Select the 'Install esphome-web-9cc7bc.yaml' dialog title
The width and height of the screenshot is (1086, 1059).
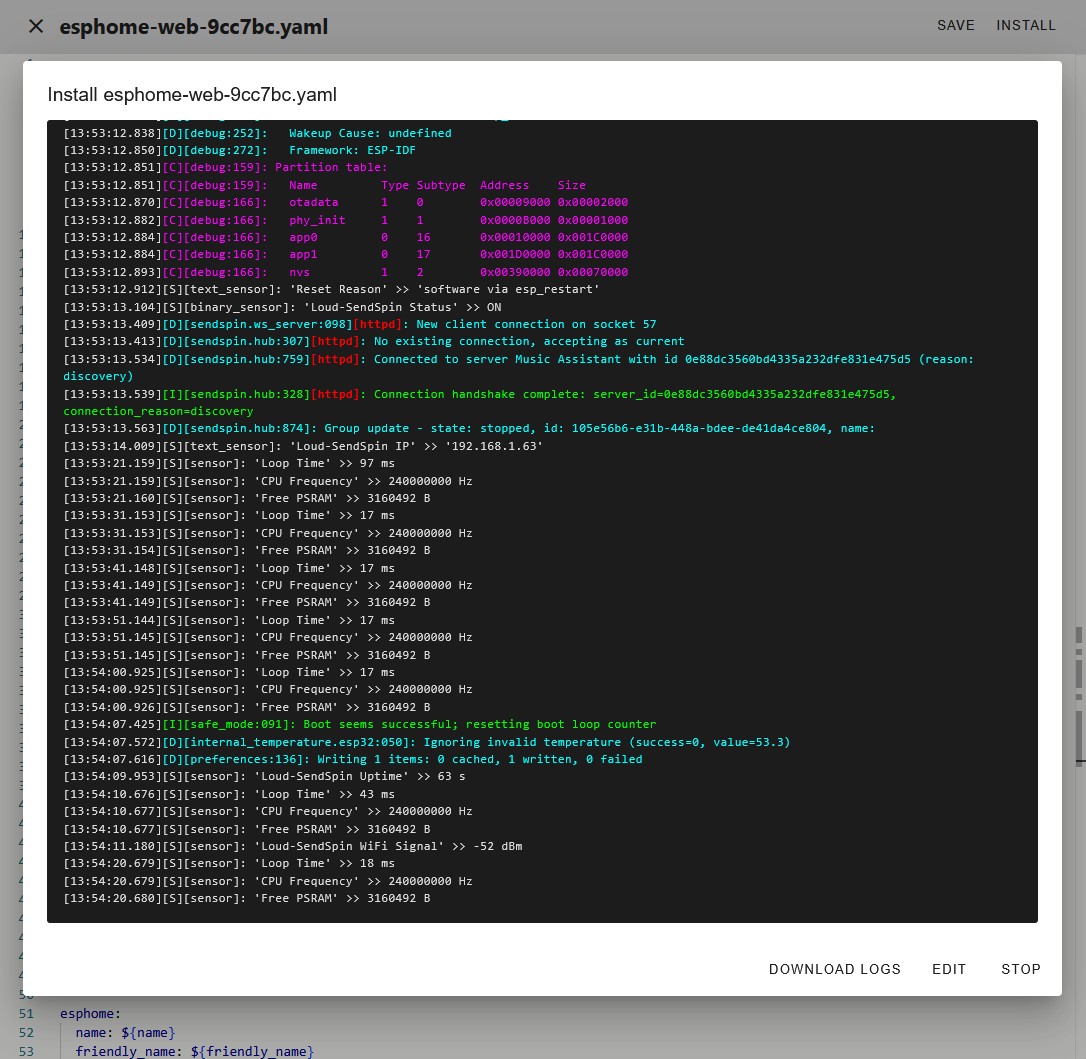(192, 94)
